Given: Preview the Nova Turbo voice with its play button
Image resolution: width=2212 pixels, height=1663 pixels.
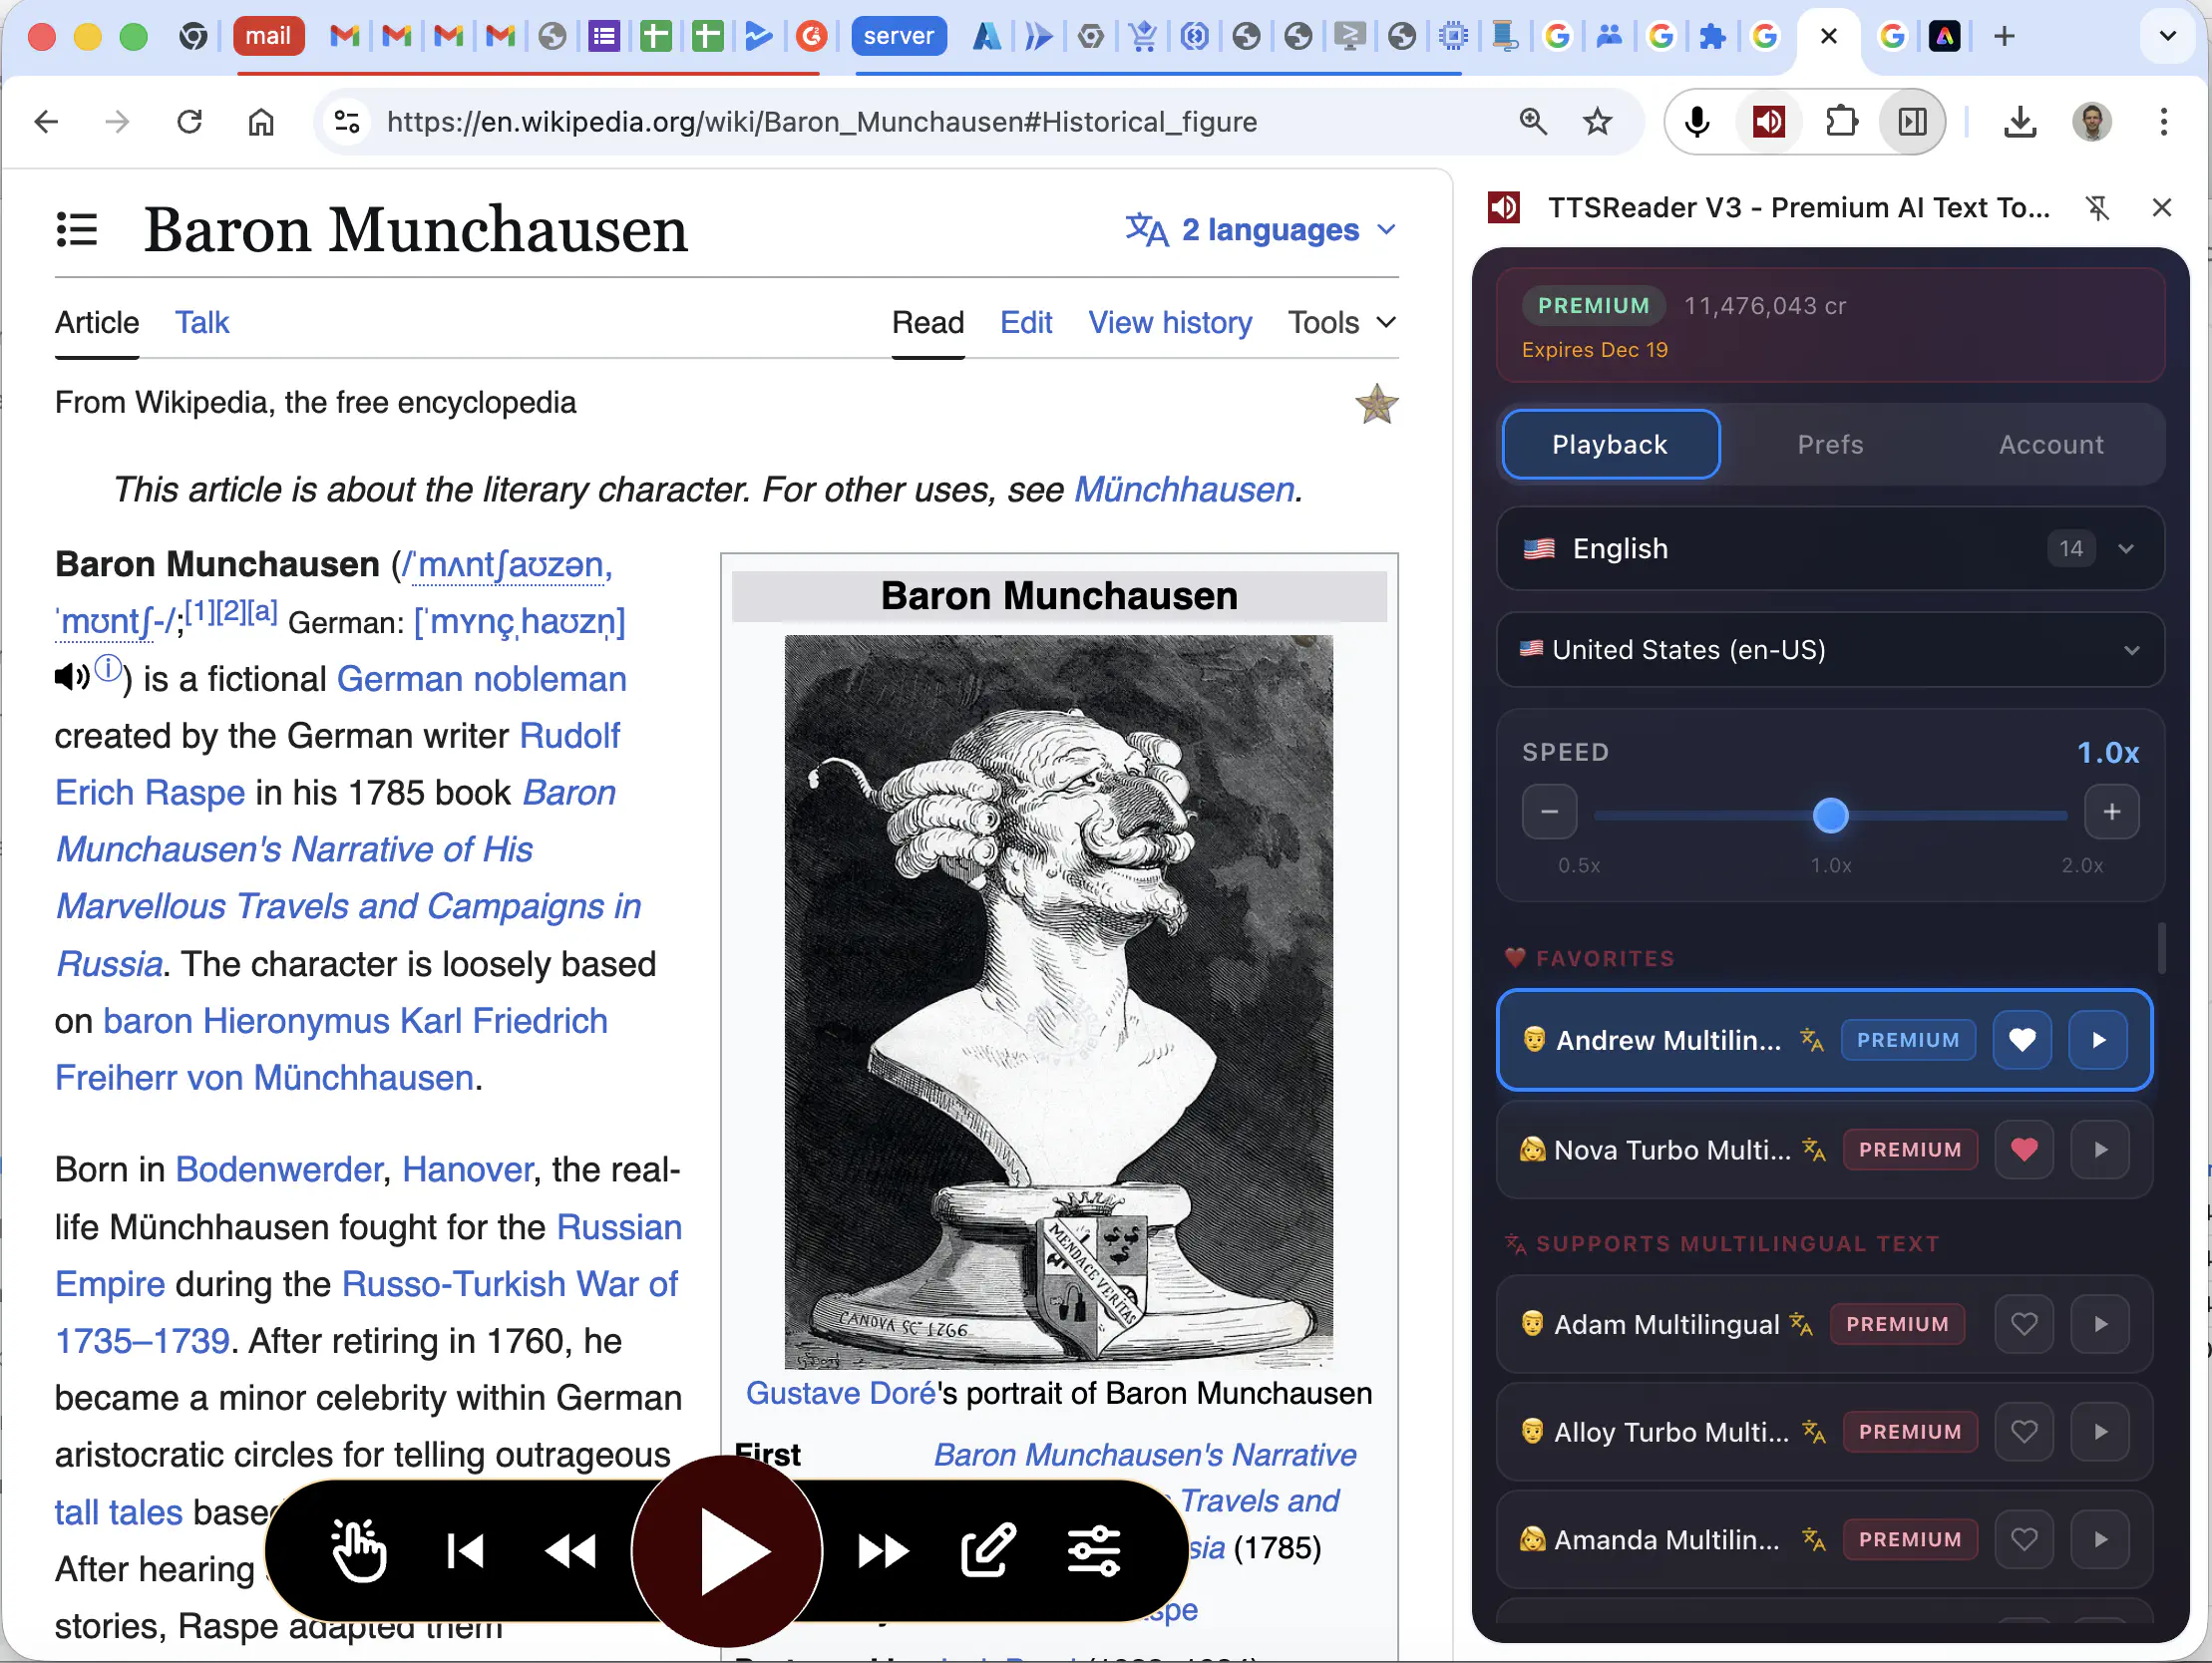Looking at the screenshot, I should click(2100, 1150).
